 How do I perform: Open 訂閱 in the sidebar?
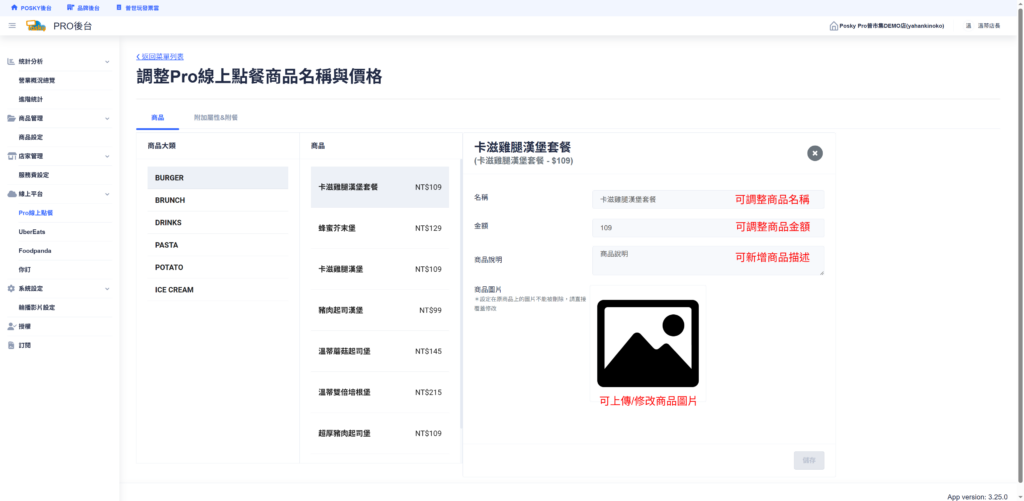[24, 345]
